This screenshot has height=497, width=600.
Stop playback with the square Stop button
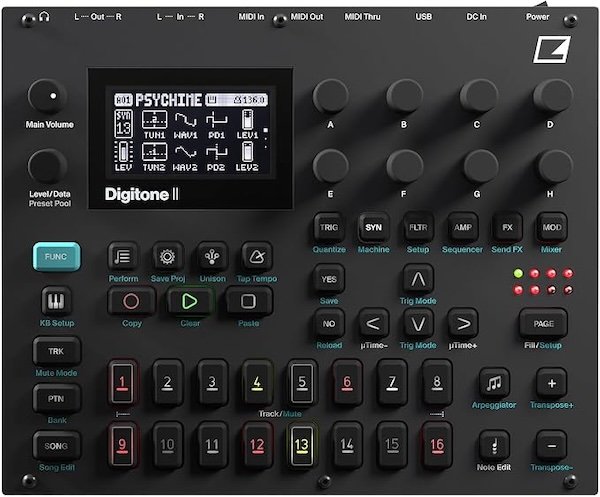(x=248, y=301)
